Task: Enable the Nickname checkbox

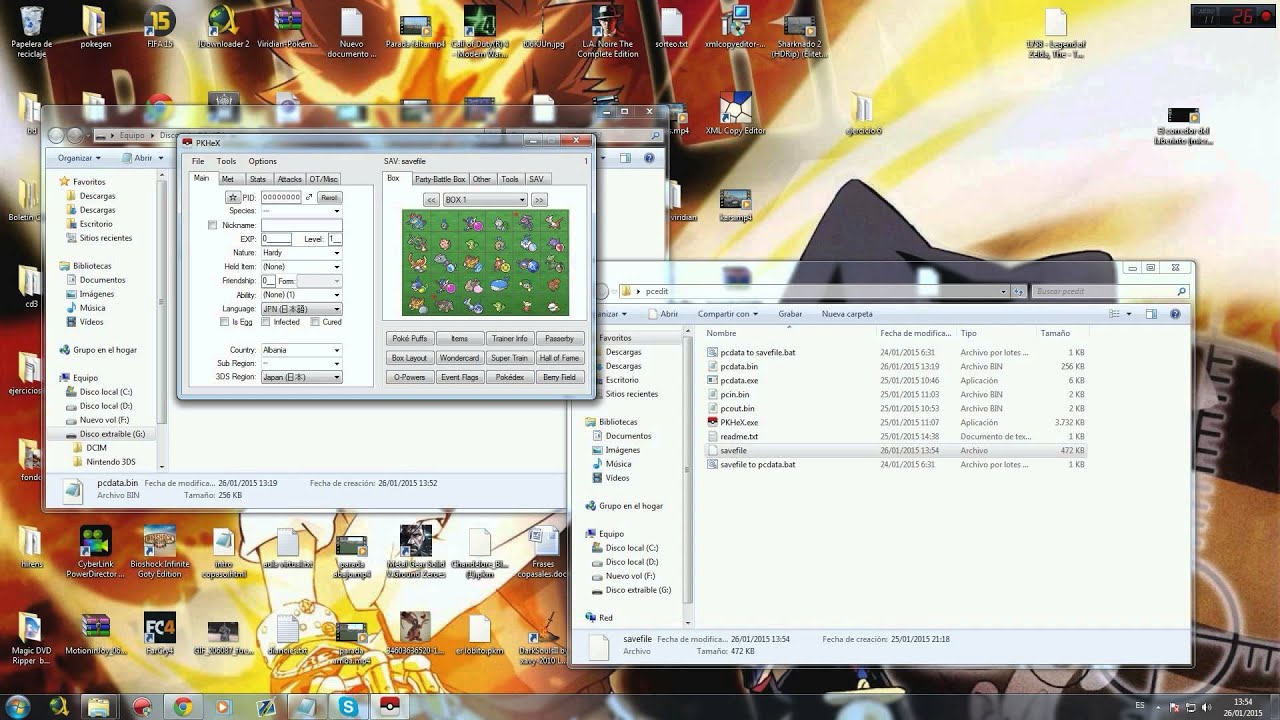Action: tap(212, 225)
